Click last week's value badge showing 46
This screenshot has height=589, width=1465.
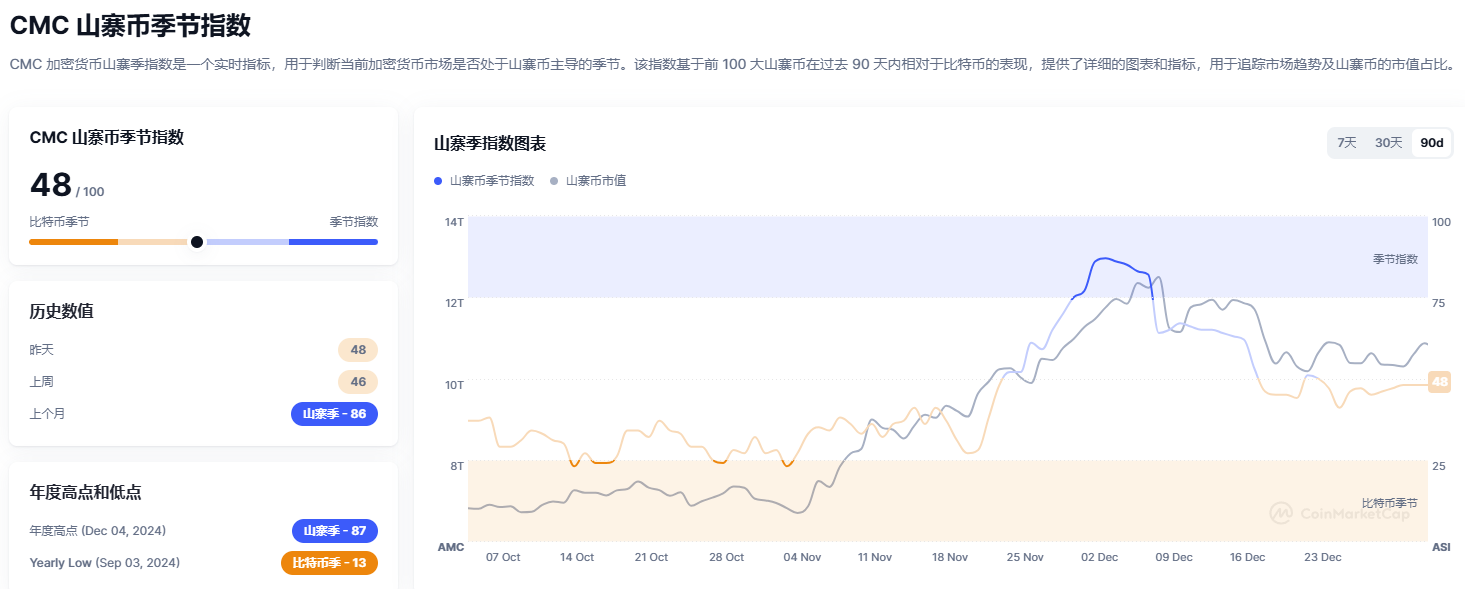click(x=358, y=381)
